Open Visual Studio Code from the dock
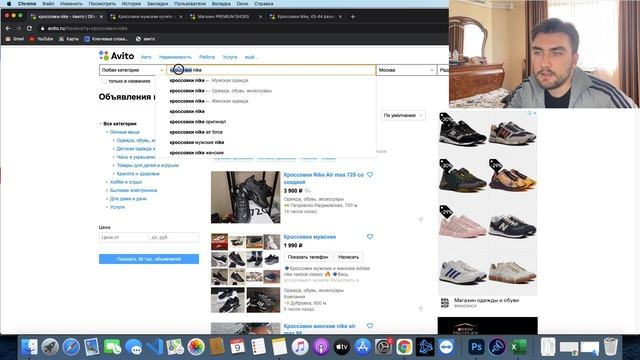The image size is (640, 360). coord(155,347)
